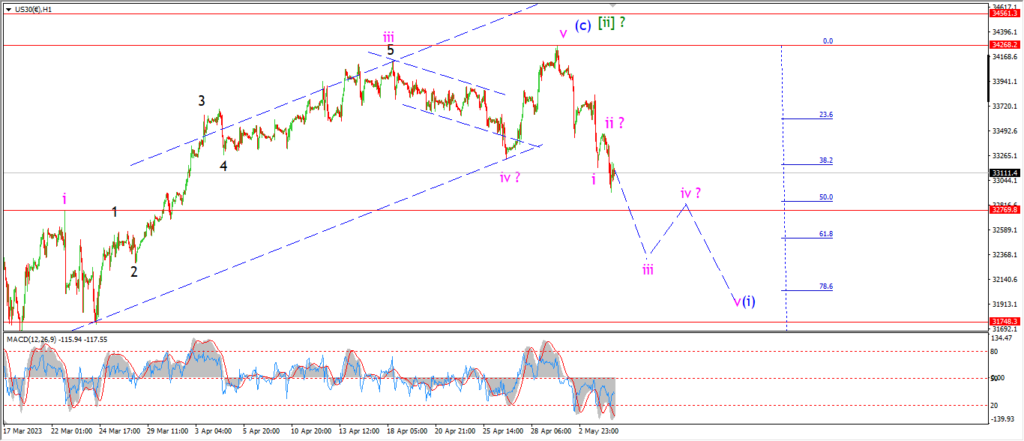Select the 78.6 Fibonacci level label
This screenshot has width=1024, height=441.
[825, 286]
